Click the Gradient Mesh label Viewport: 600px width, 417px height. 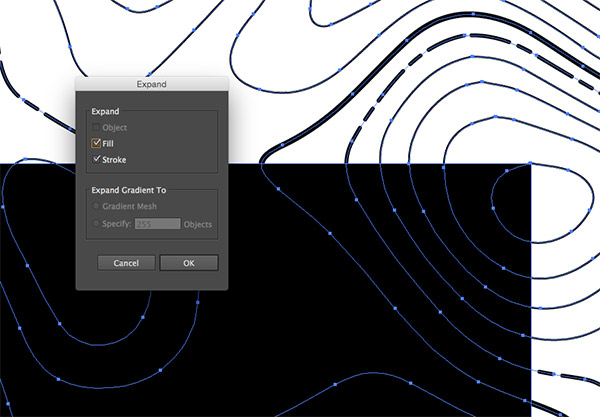coord(130,208)
